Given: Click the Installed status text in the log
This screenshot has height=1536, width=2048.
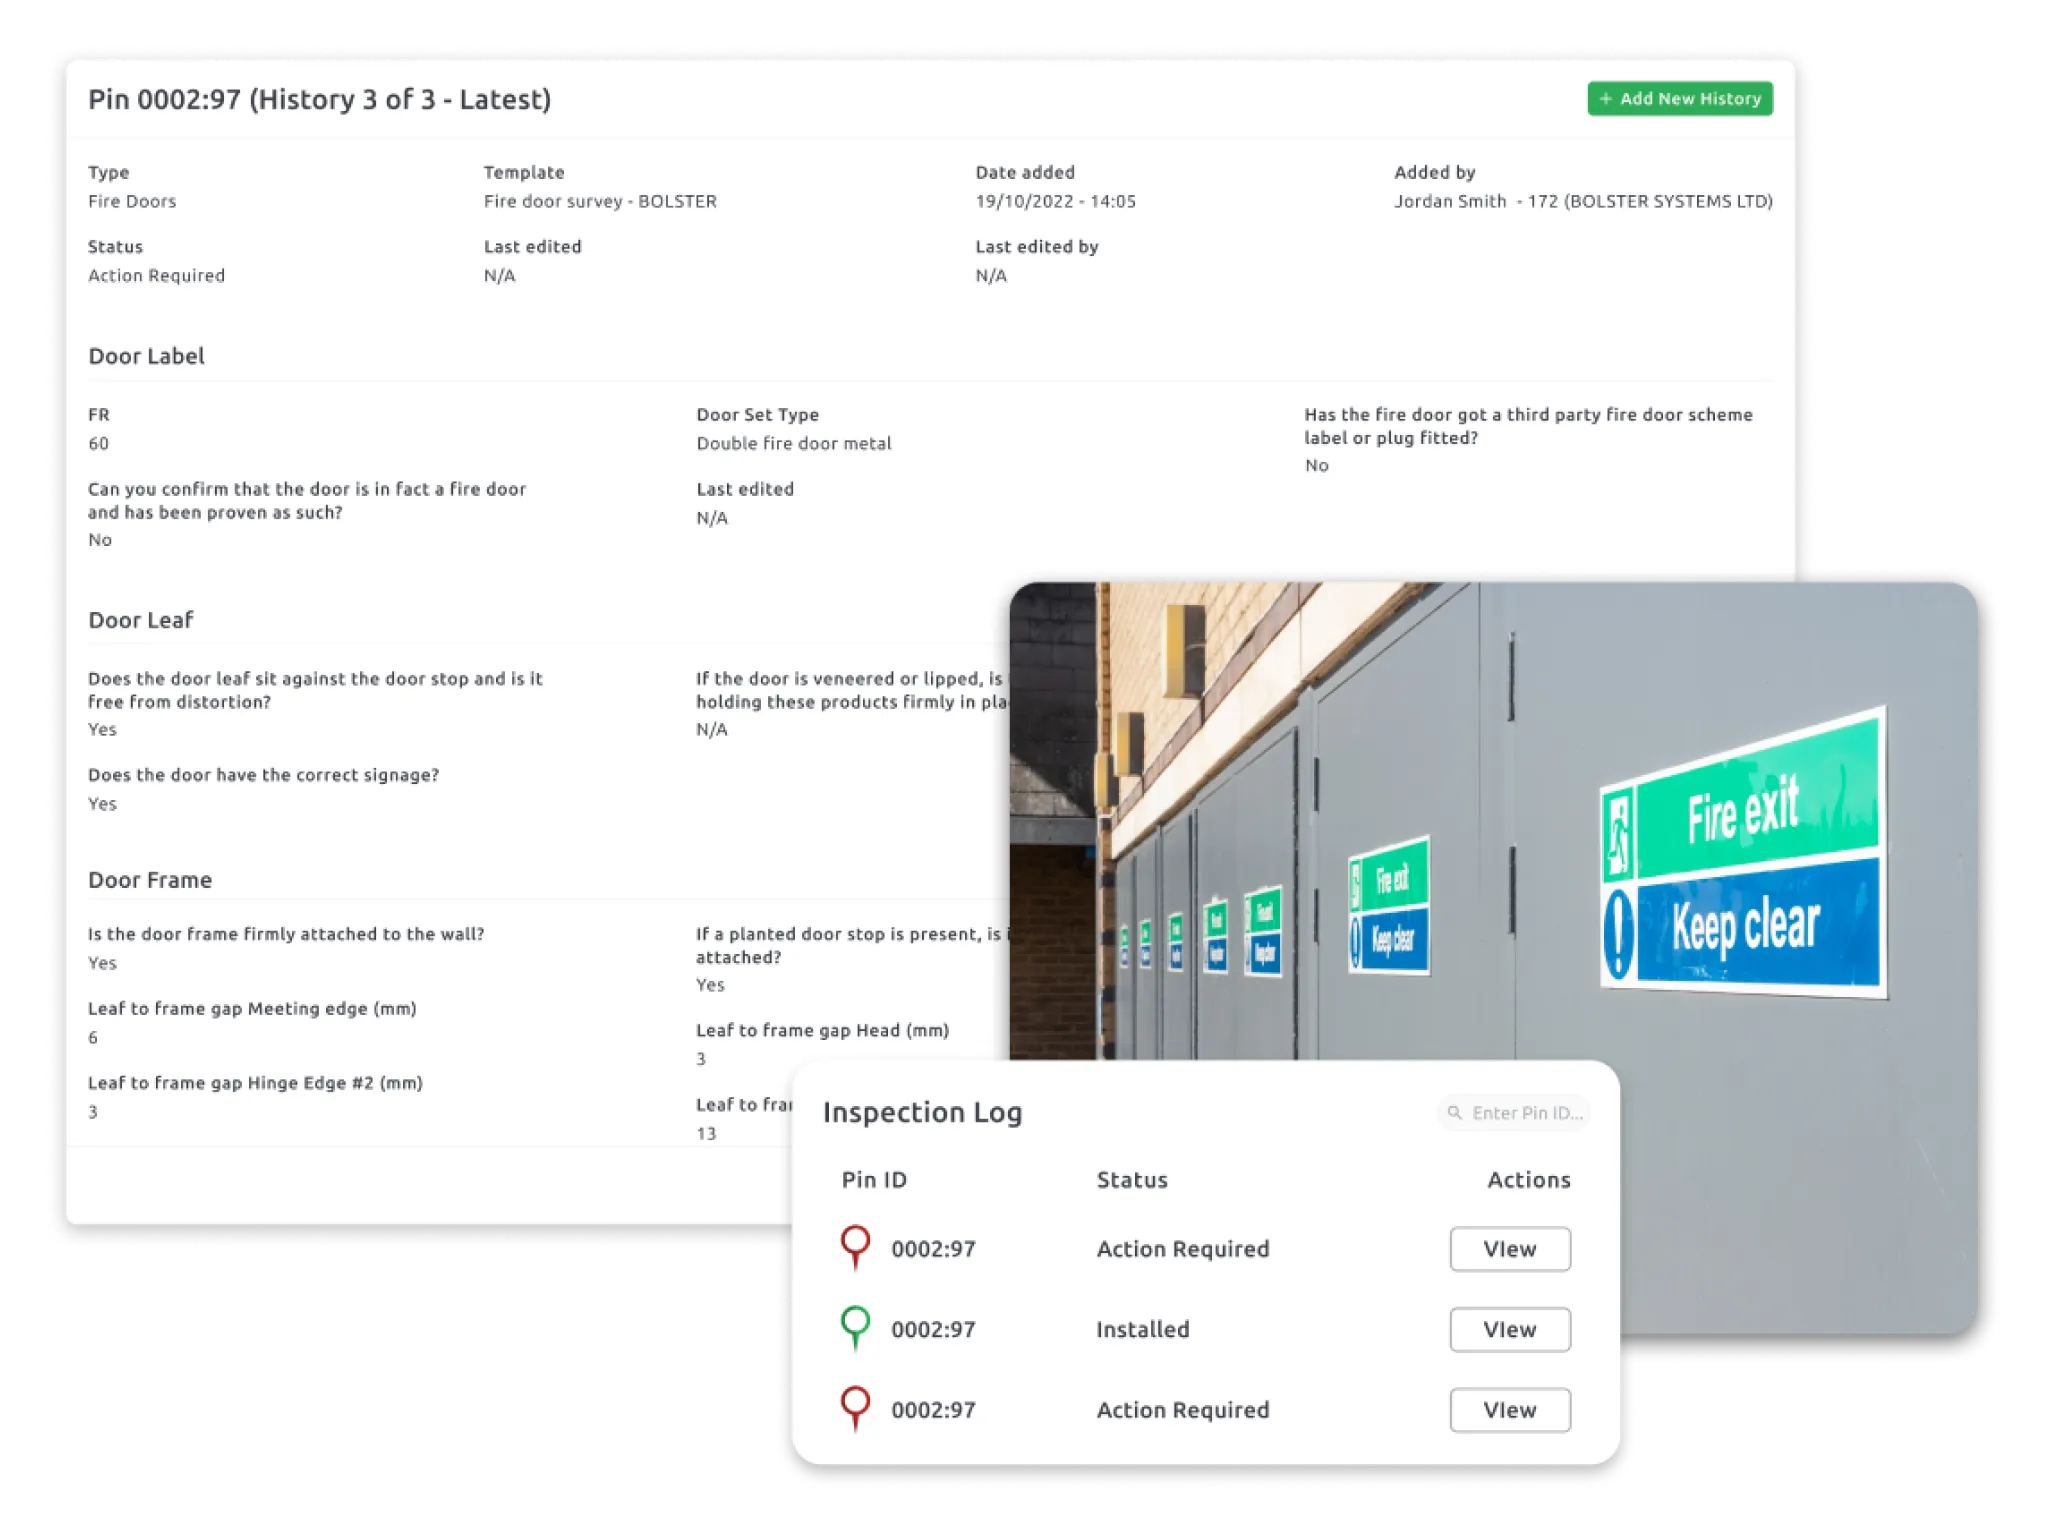Looking at the screenshot, I should pyautogui.click(x=1142, y=1330).
